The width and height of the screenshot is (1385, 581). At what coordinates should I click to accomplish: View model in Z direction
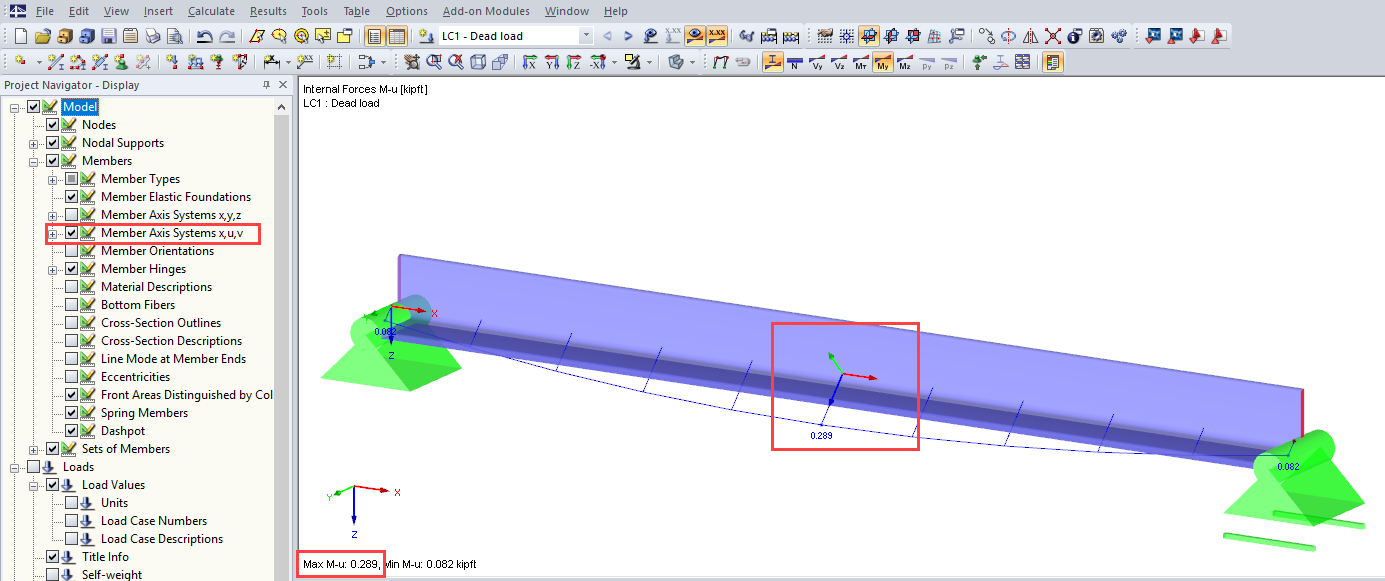573,62
